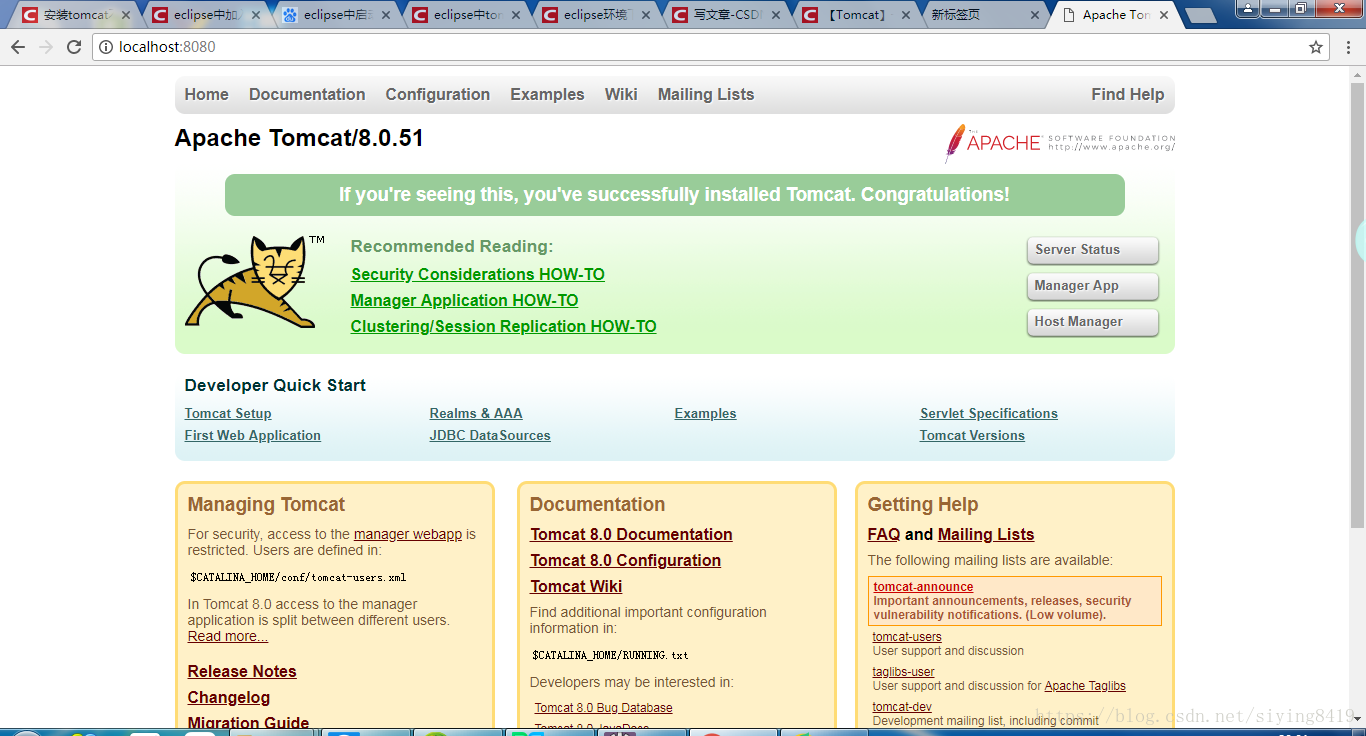Open the JDBC DataSources link
This screenshot has height=736, width=1366.
pos(490,435)
